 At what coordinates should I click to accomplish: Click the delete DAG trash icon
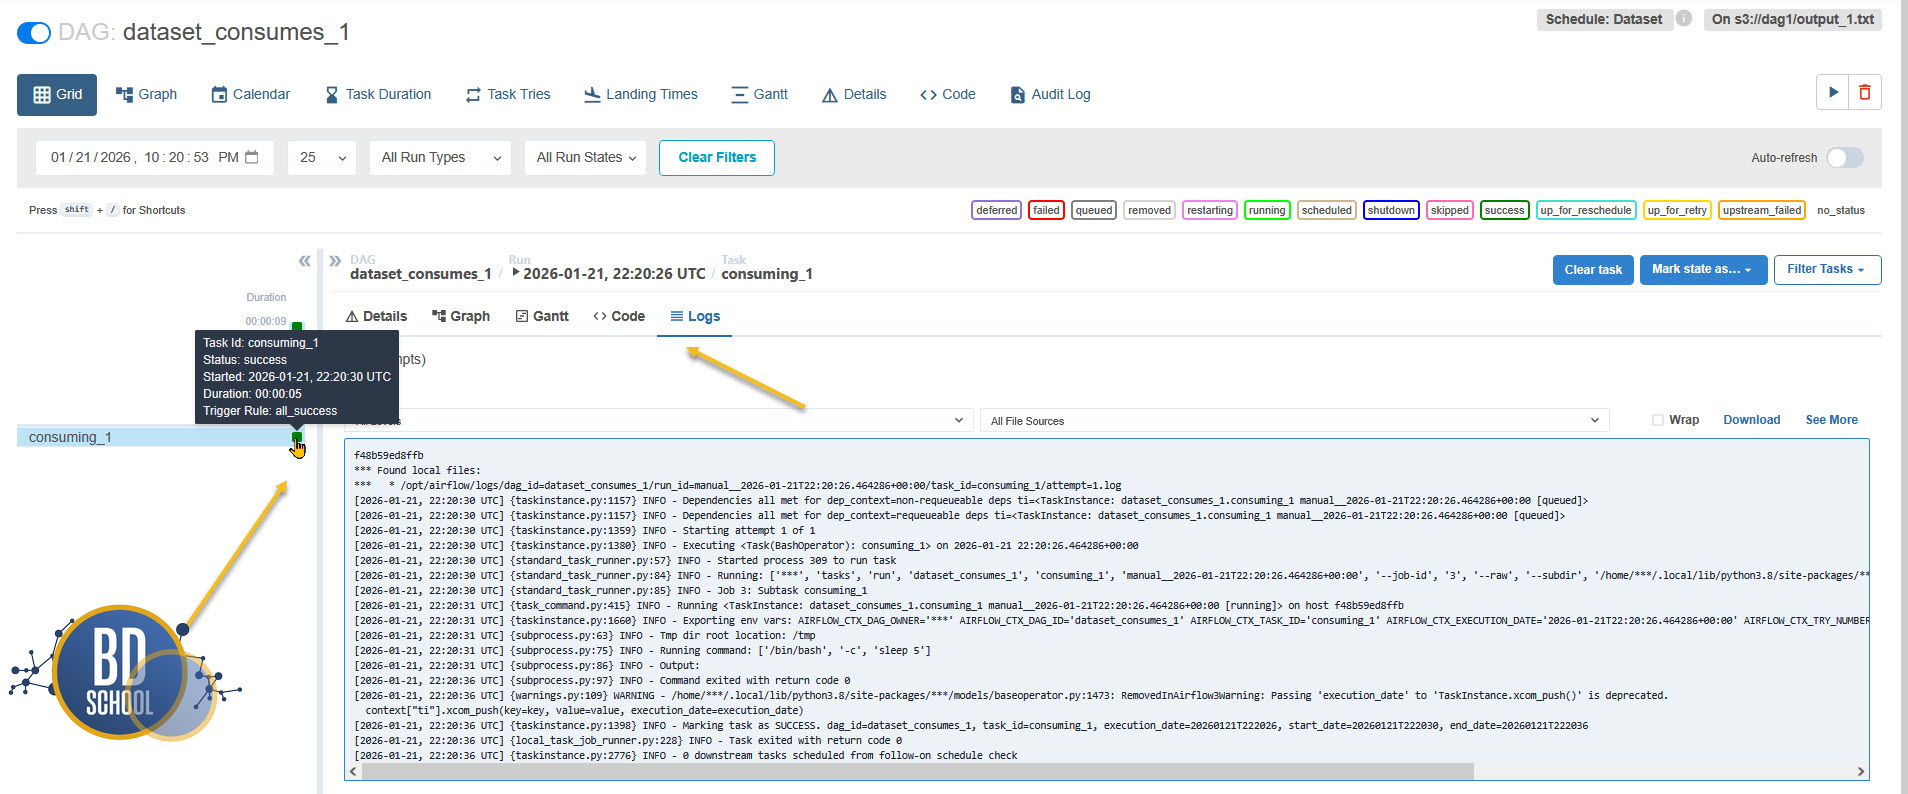pos(1865,92)
